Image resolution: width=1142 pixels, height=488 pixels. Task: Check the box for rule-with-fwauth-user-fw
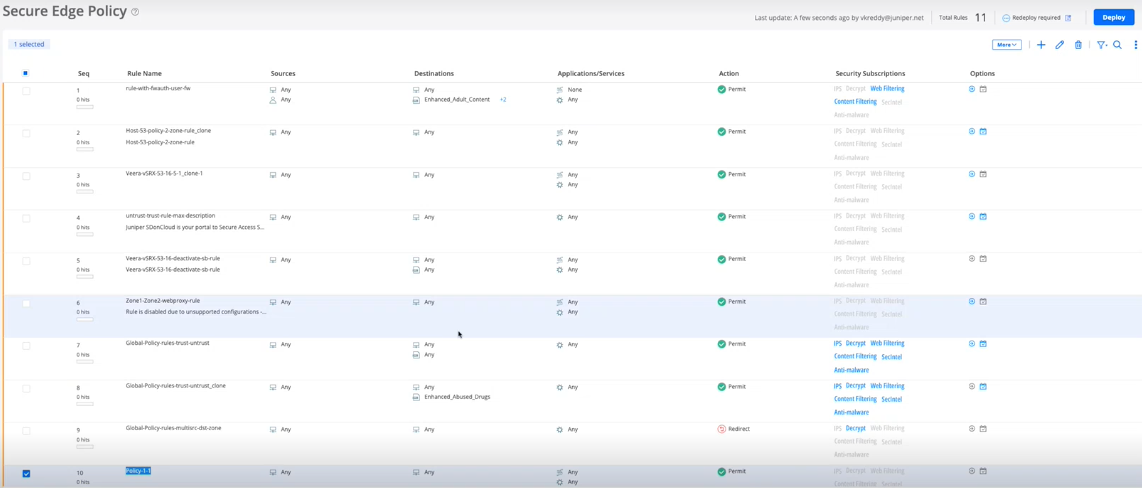point(26,91)
